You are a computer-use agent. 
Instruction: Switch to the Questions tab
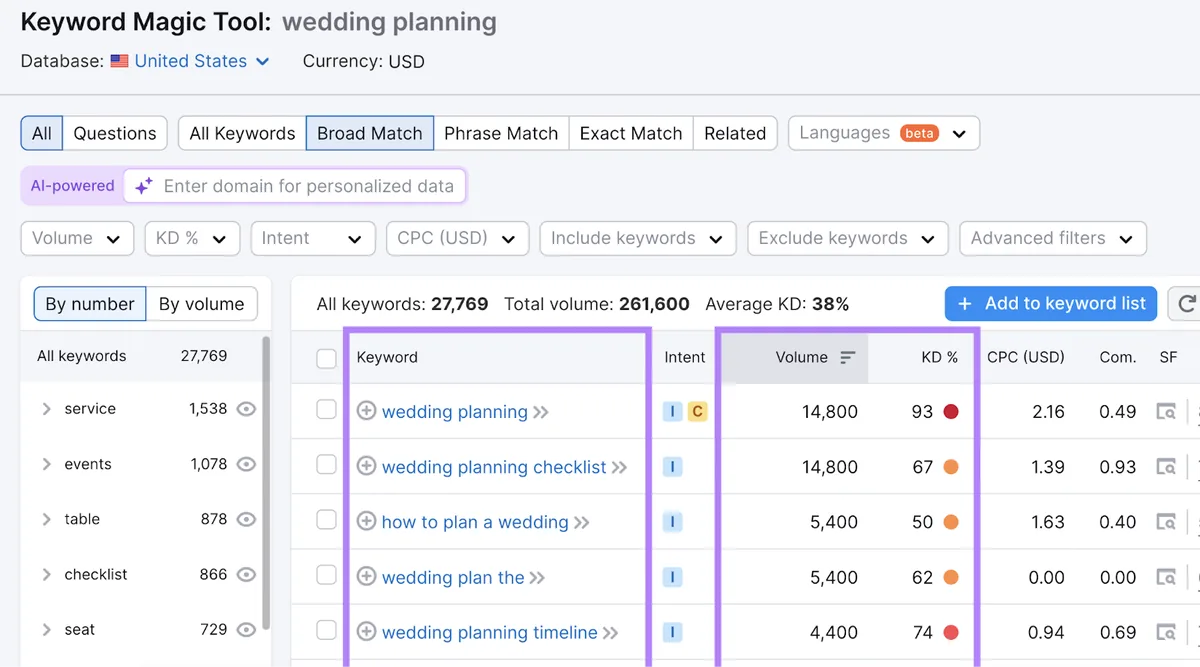click(x=115, y=133)
